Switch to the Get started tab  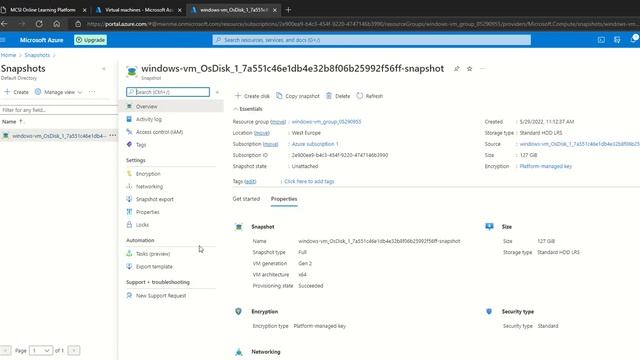point(246,199)
